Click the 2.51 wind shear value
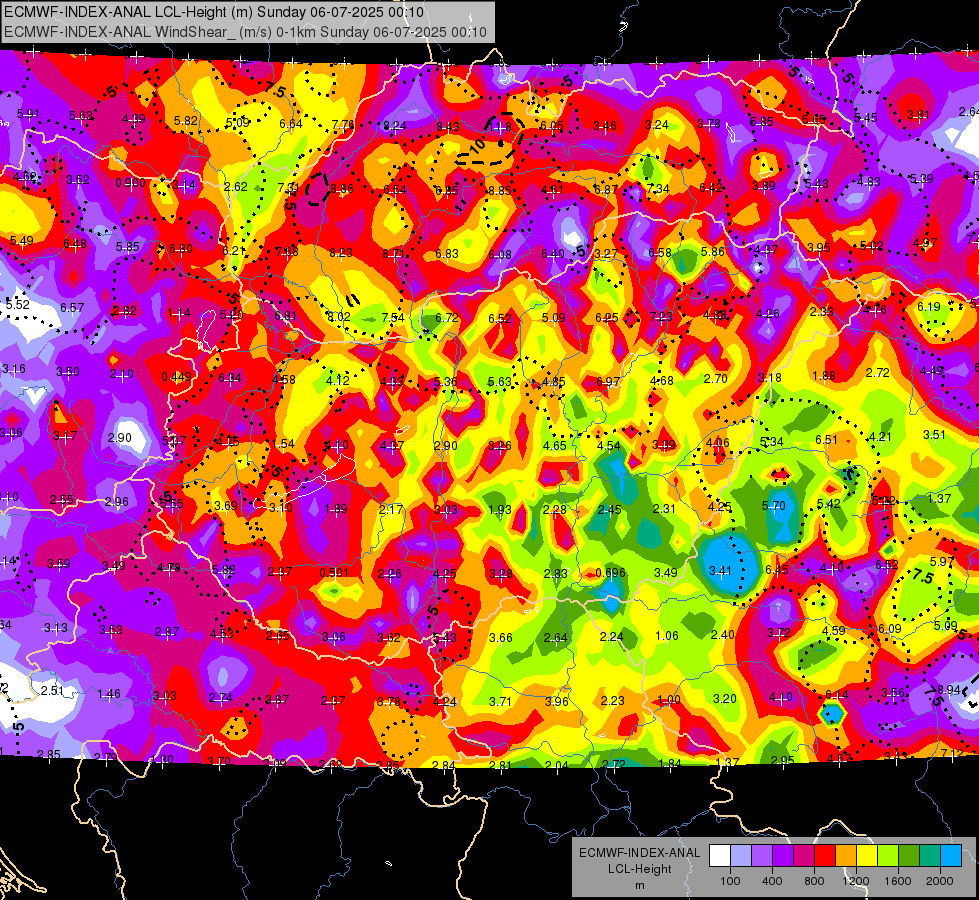Screen dimensions: 979x900 (52, 690)
